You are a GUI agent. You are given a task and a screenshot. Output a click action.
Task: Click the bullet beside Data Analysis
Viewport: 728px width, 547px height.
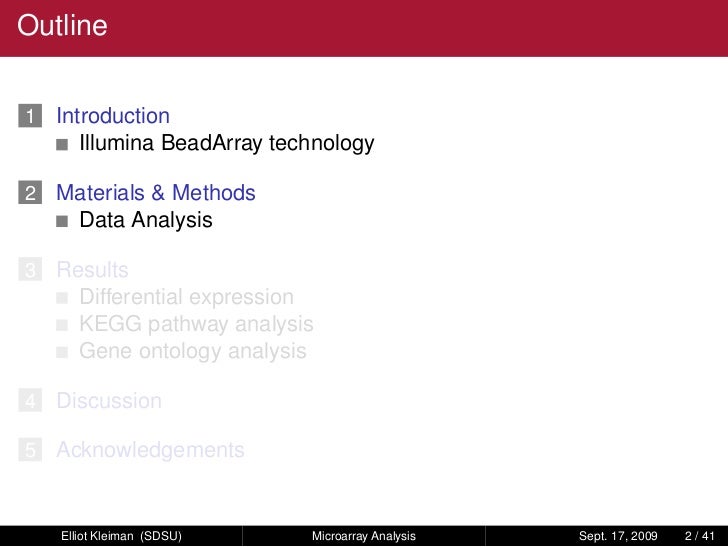point(62,221)
